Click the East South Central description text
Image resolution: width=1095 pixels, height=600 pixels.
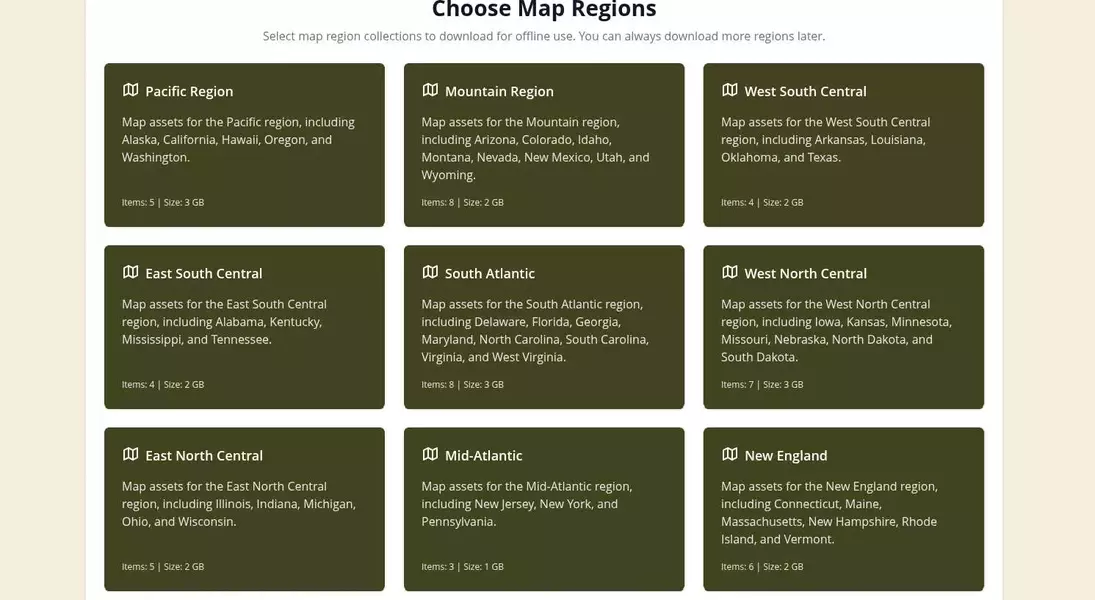click(224, 321)
